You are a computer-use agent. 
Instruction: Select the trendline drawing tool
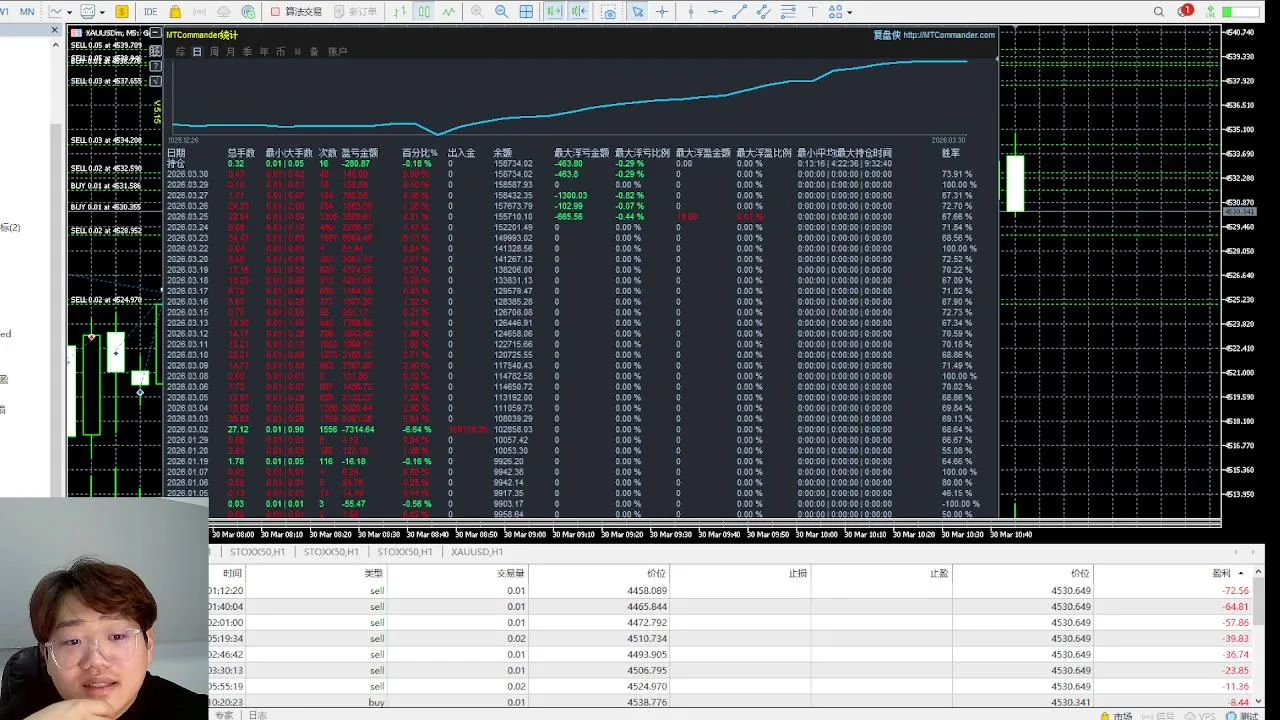(740, 12)
